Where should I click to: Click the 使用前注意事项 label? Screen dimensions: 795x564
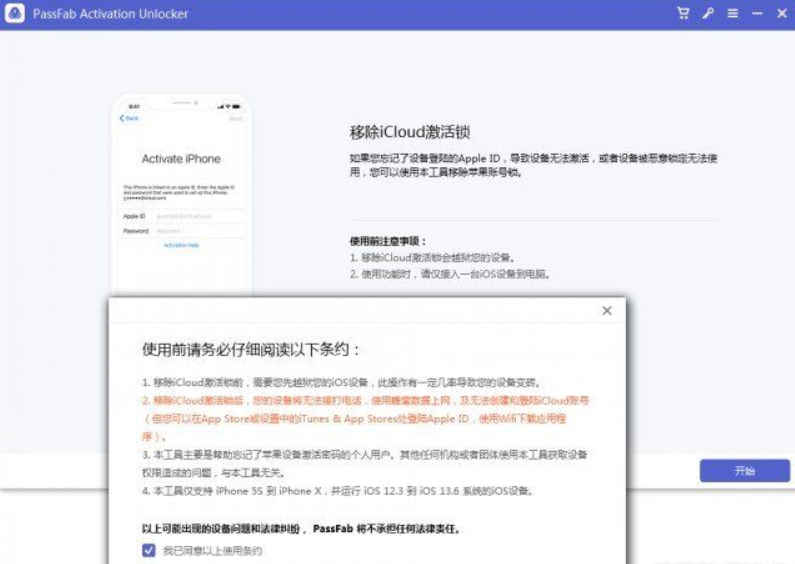388,241
